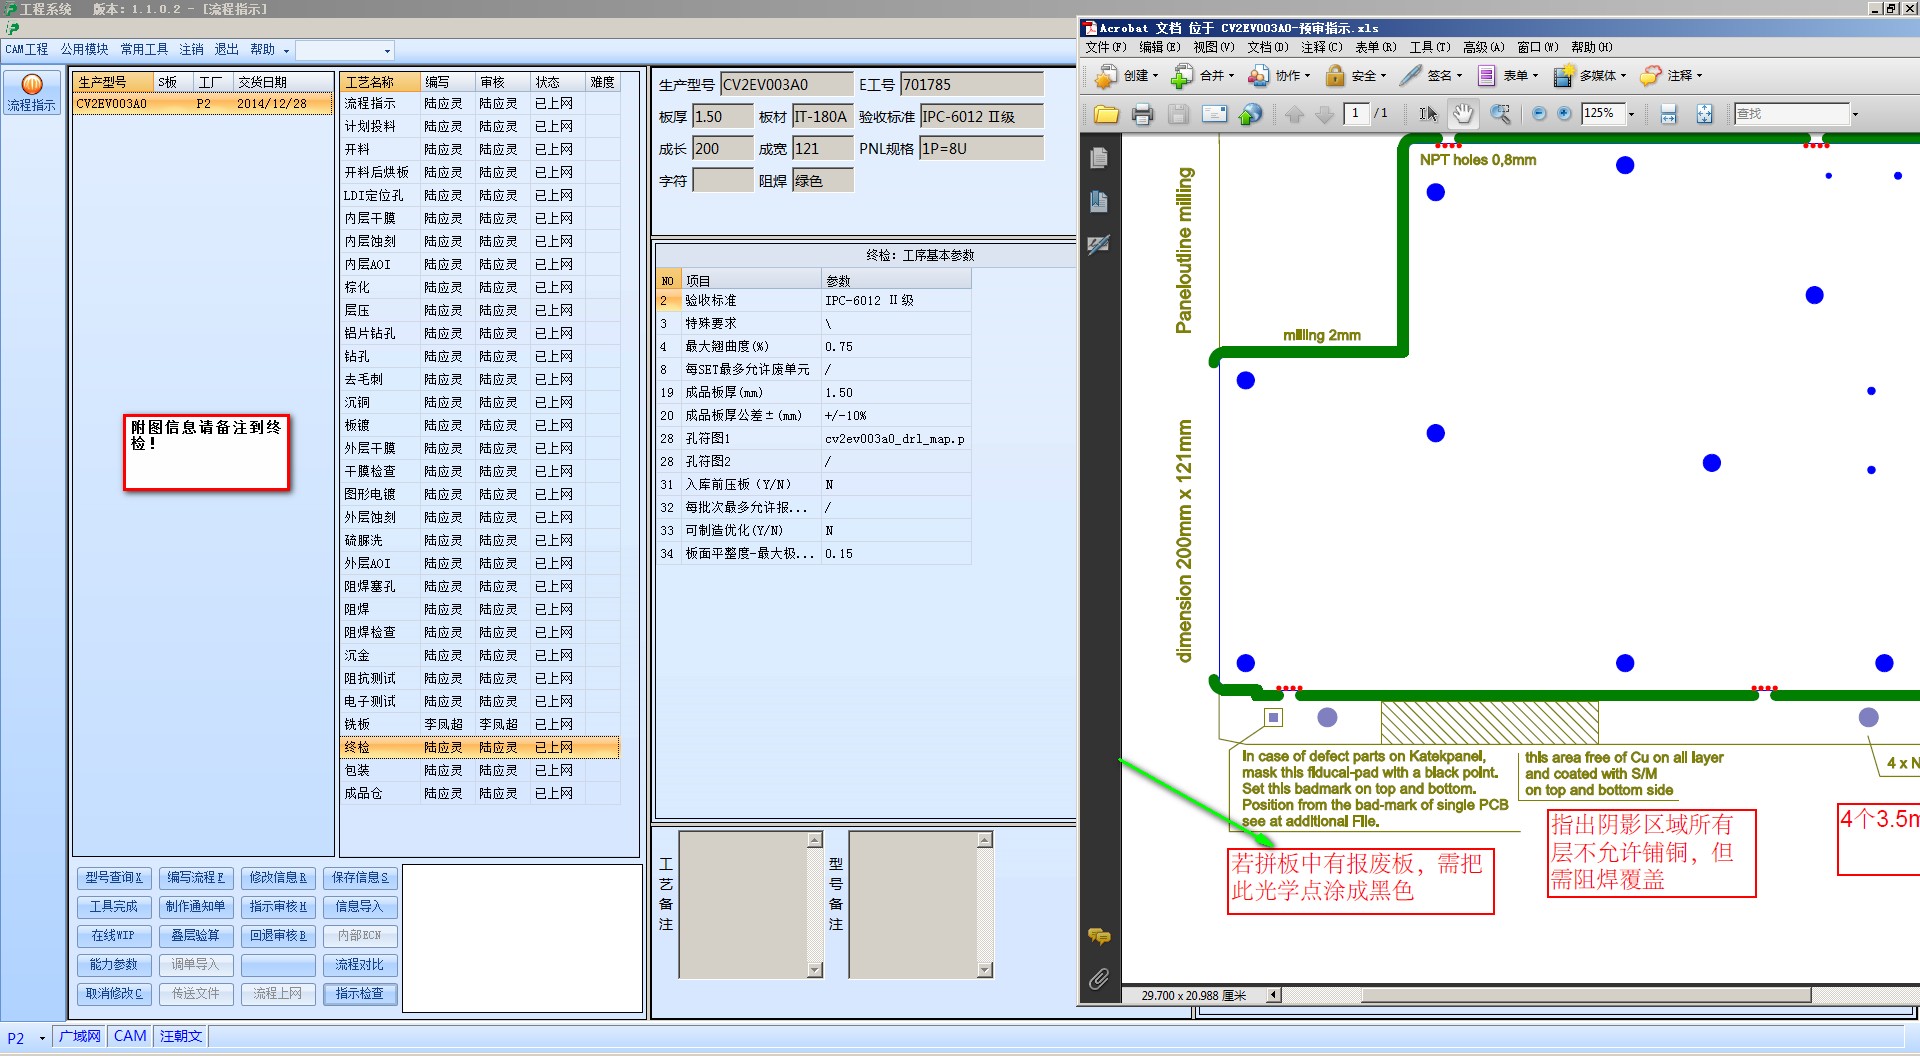The width and height of the screenshot is (1920, 1056).
Task: Open the Acrobat 创建 (Create) toolbar menu
Action: tap(1127, 75)
